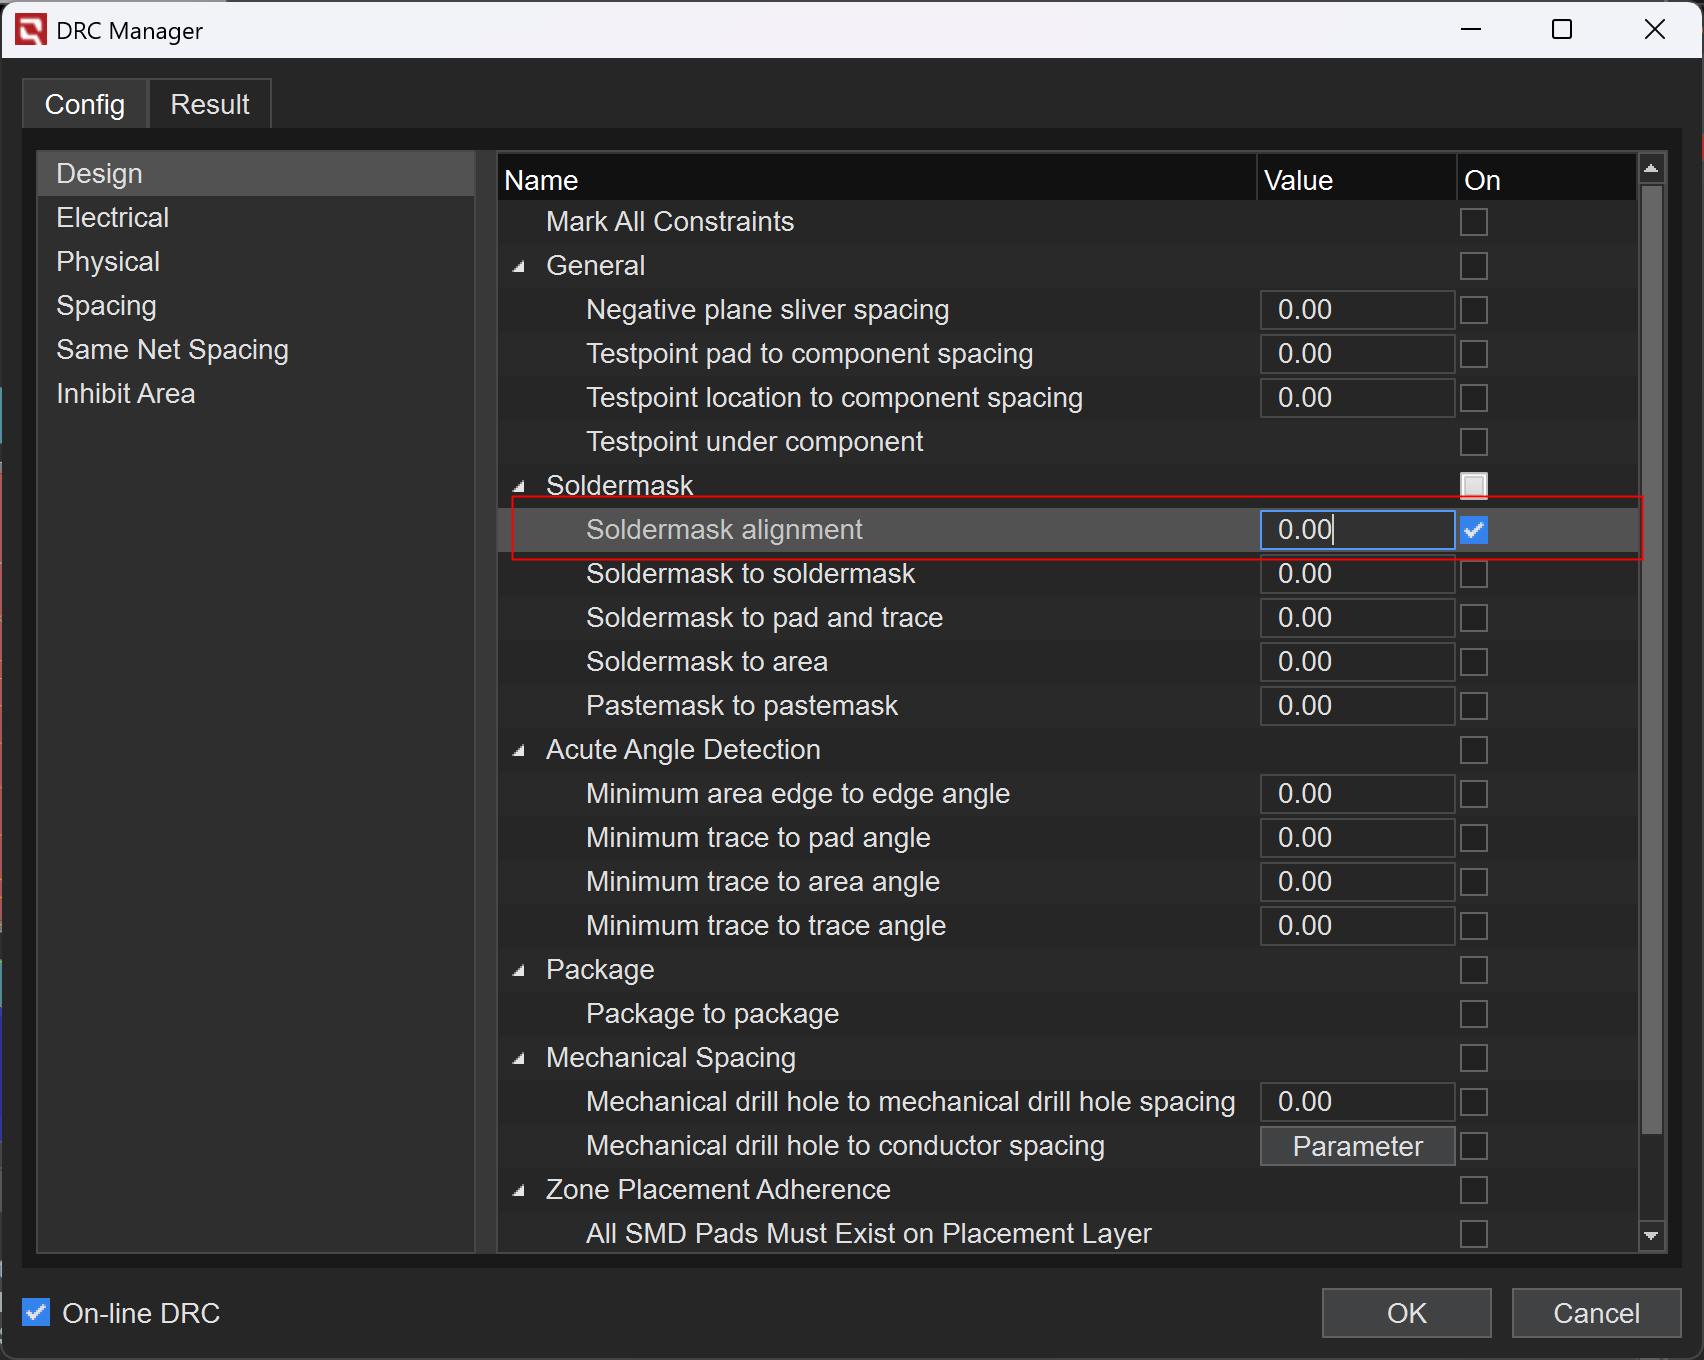
Task: Enable Mark All Constraints checkbox
Action: click(x=1473, y=222)
